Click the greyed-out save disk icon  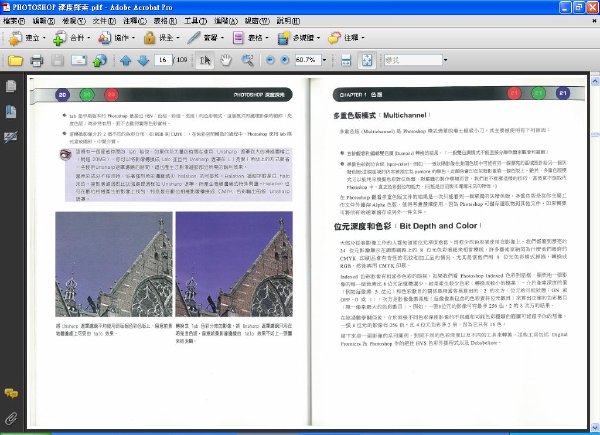pyautogui.click(x=57, y=60)
